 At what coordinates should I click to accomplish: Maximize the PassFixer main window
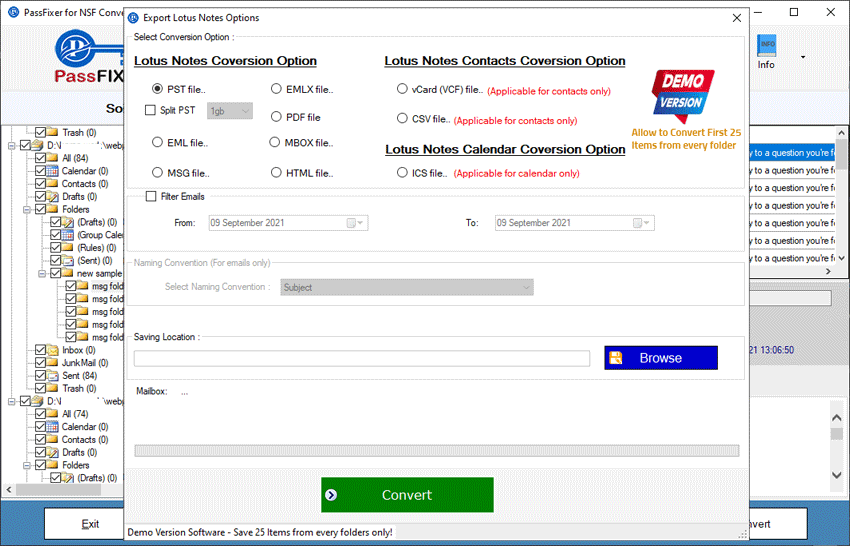[794, 12]
